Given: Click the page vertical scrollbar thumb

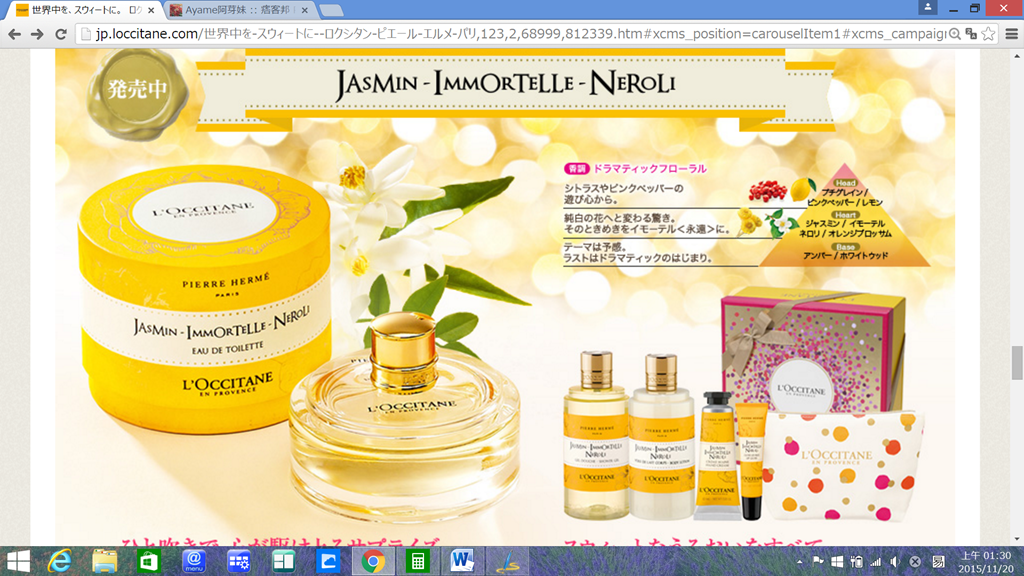Looking at the screenshot, I should point(1017,362).
